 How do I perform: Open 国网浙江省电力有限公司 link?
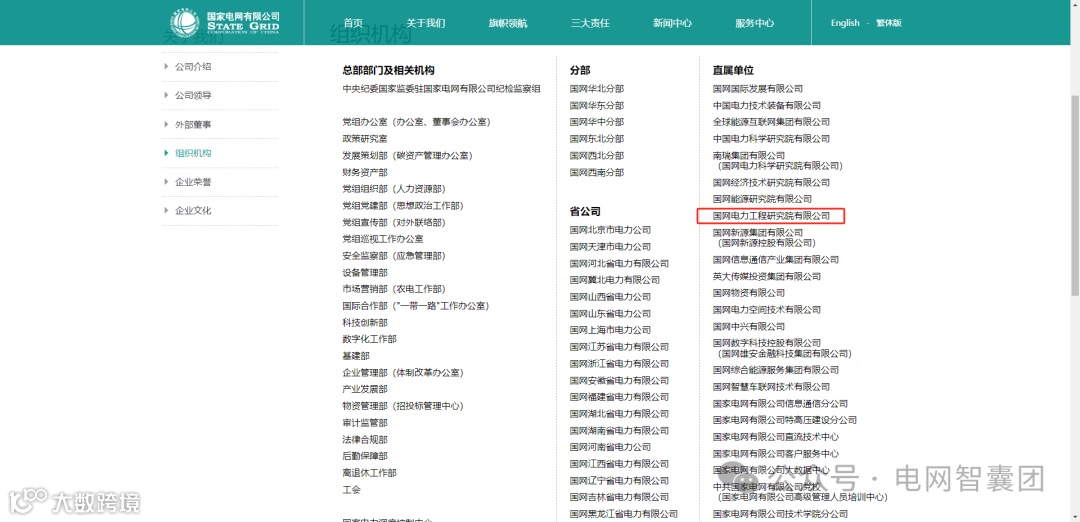[619, 364]
